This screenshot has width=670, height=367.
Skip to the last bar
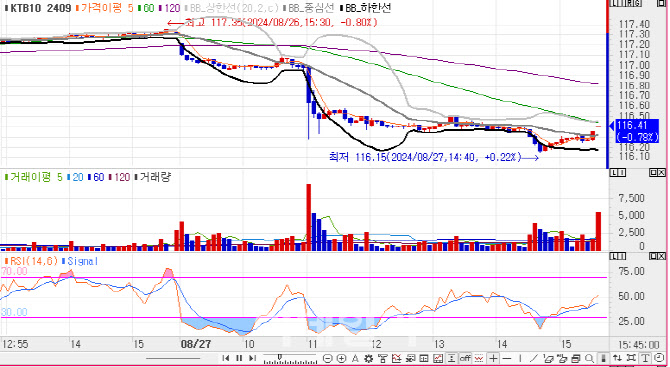click(253, 358)
